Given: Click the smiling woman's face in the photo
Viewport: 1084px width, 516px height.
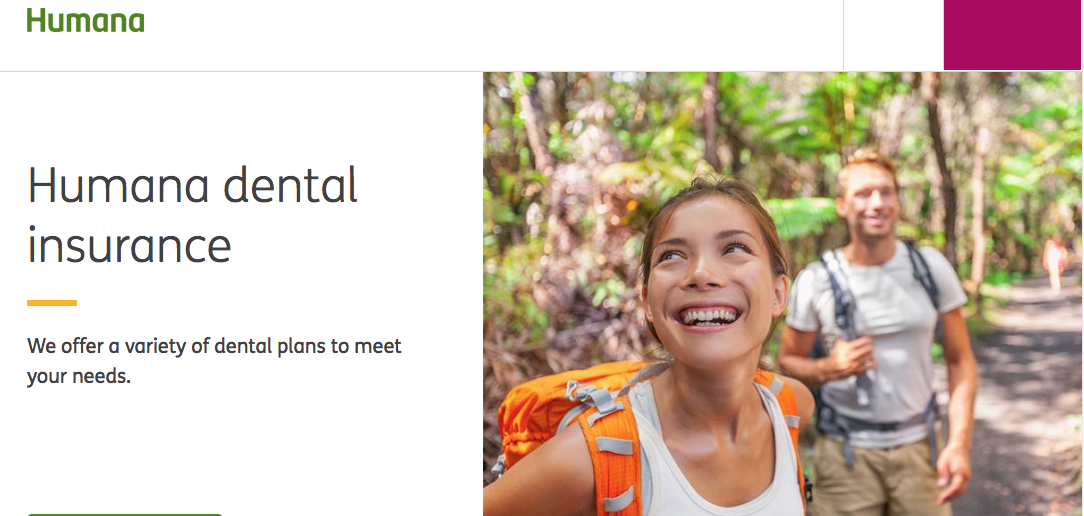Looking at the screenshot, I should coord(712,273).
